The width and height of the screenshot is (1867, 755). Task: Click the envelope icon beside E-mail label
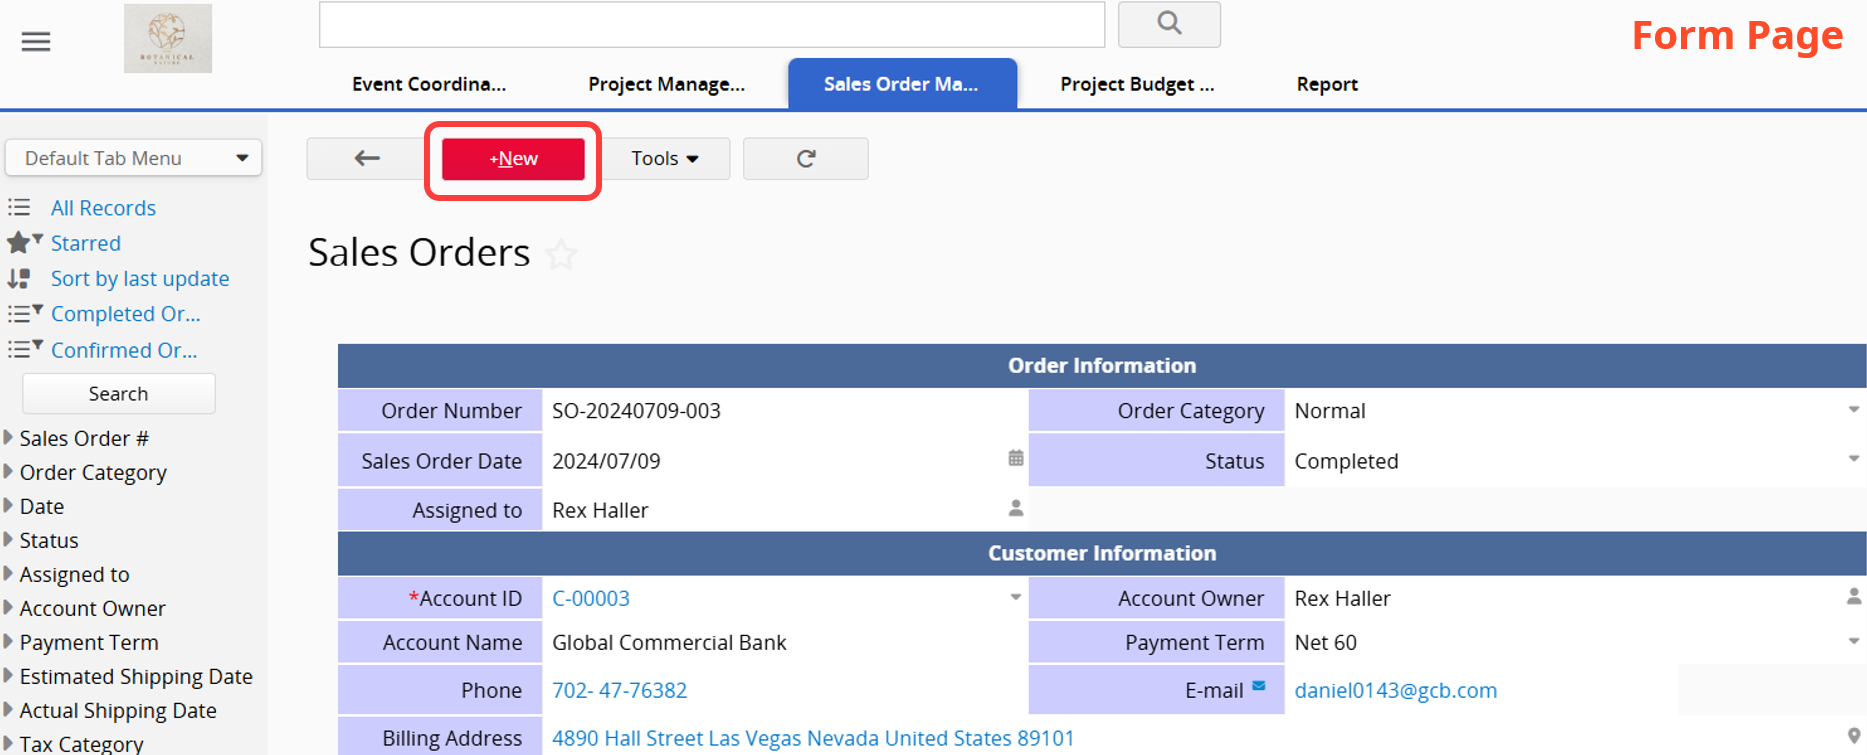pos(1259,686)
